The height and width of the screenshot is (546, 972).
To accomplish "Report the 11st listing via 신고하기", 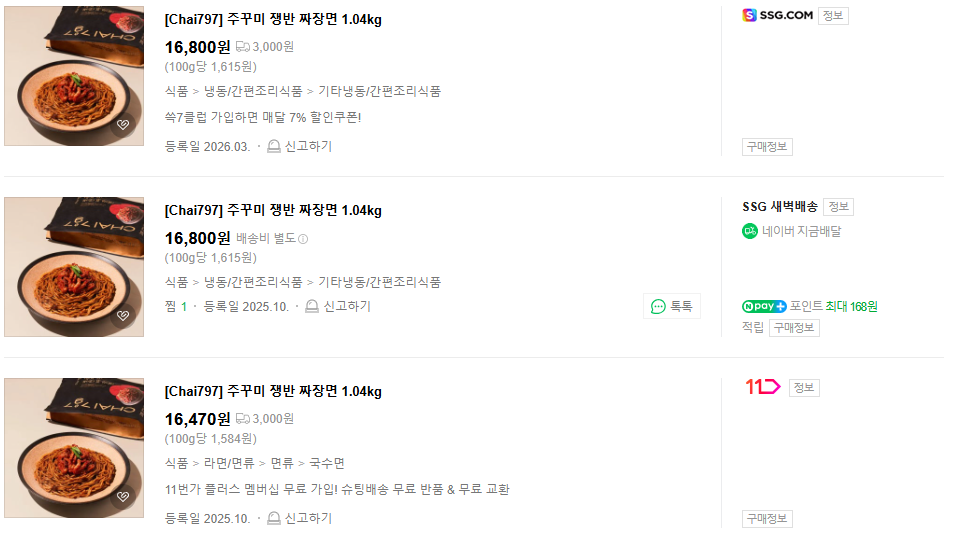I will (299, 518).
